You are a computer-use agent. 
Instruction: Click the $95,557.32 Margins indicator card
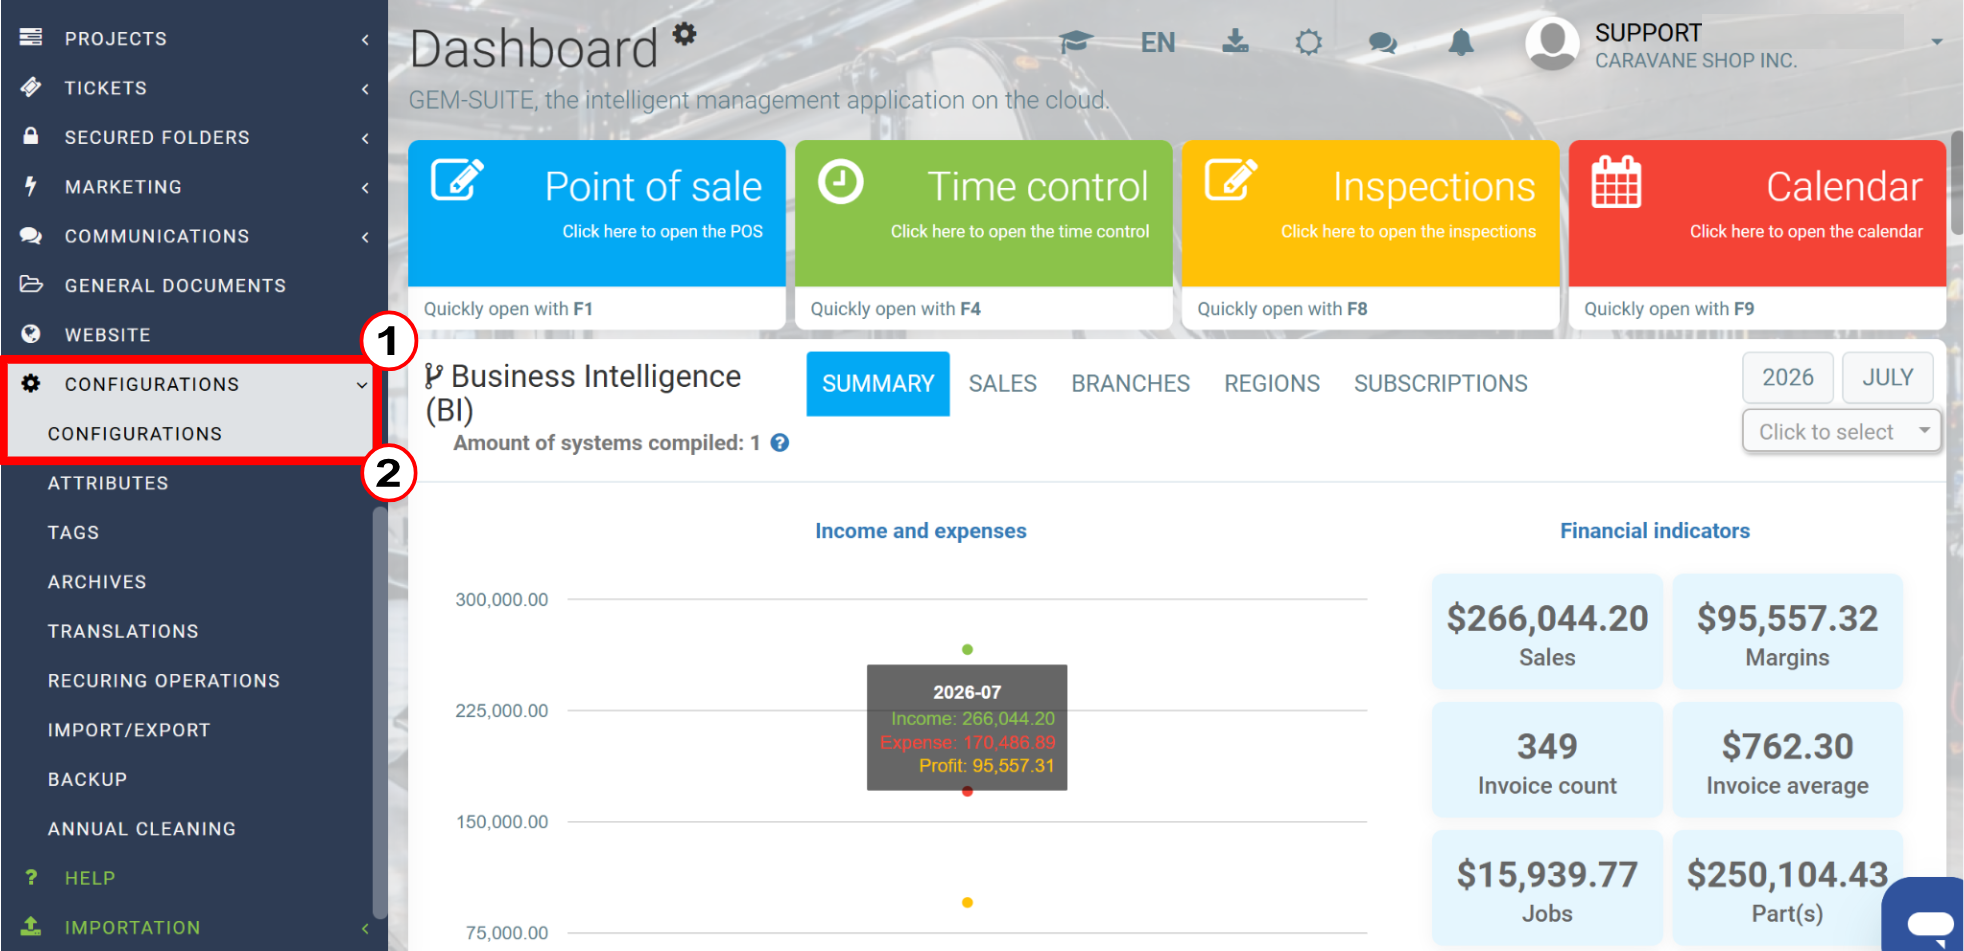coord(1787,631)
